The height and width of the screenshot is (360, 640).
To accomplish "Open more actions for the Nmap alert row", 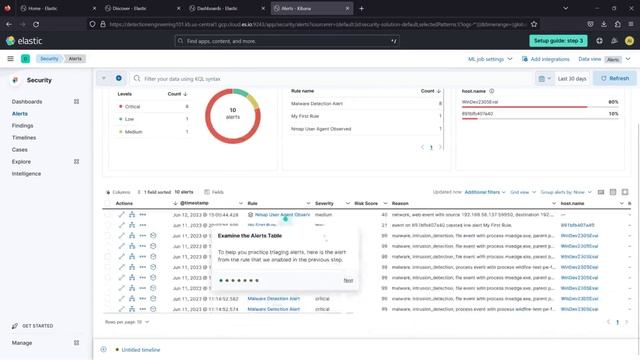I will point(142,214).
